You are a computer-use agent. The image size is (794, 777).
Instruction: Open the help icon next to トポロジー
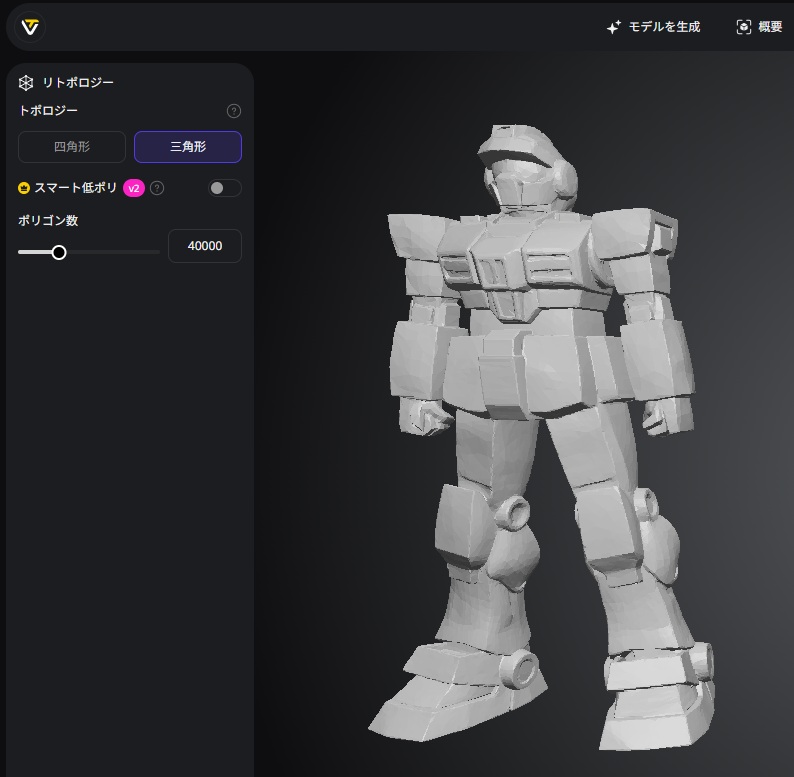point(234,111)
